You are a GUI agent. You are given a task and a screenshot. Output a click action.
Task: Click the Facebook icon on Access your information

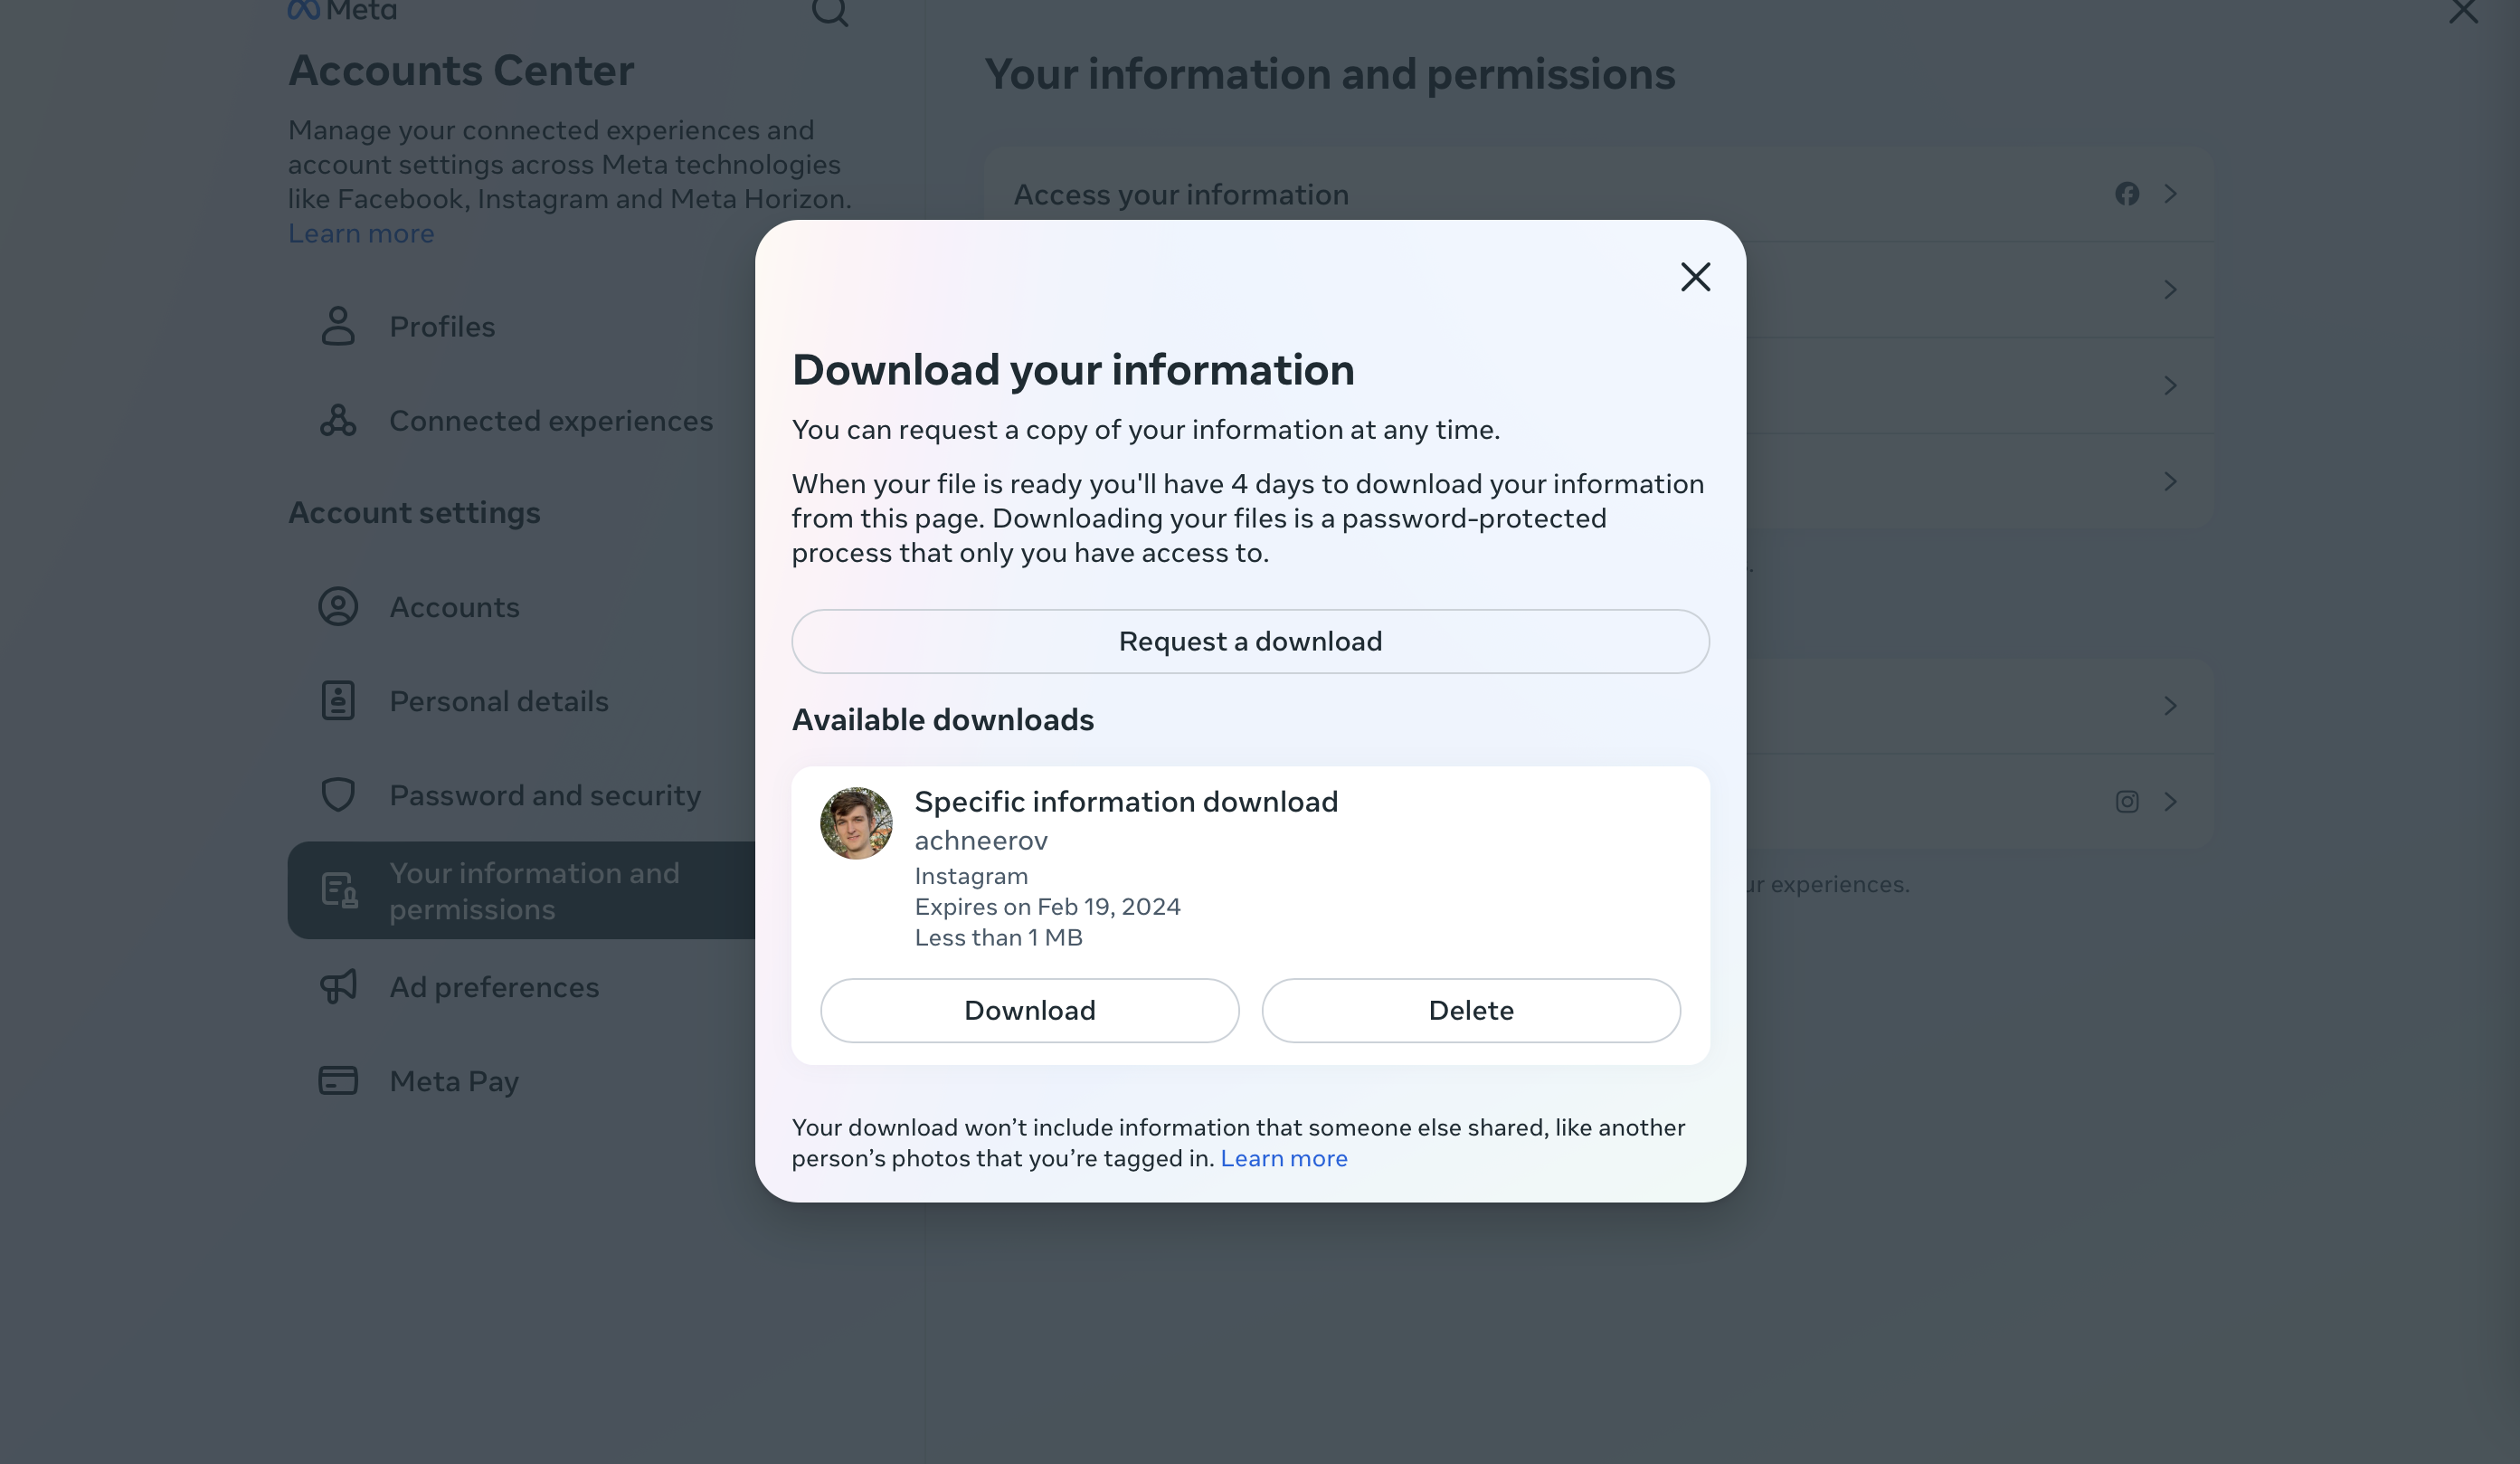point(2127,194)
